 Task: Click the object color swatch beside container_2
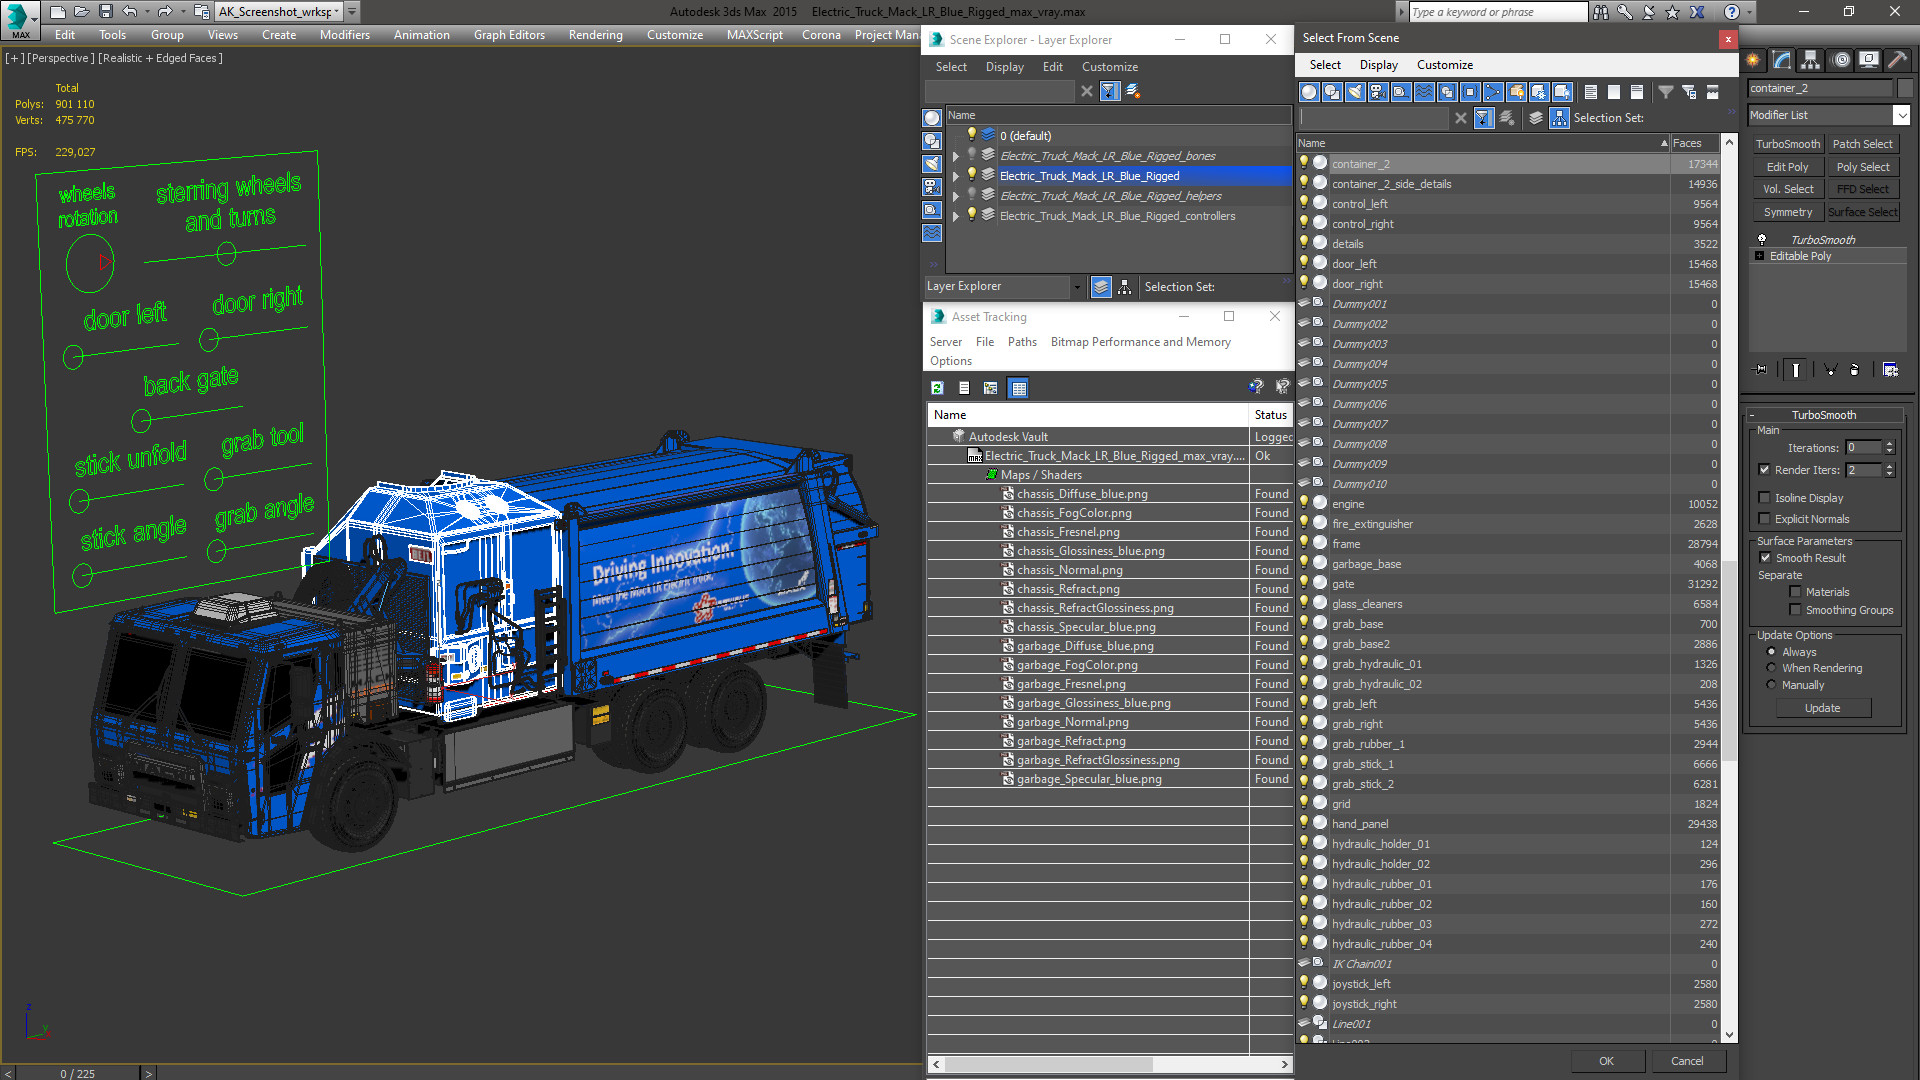(1905, 88)
